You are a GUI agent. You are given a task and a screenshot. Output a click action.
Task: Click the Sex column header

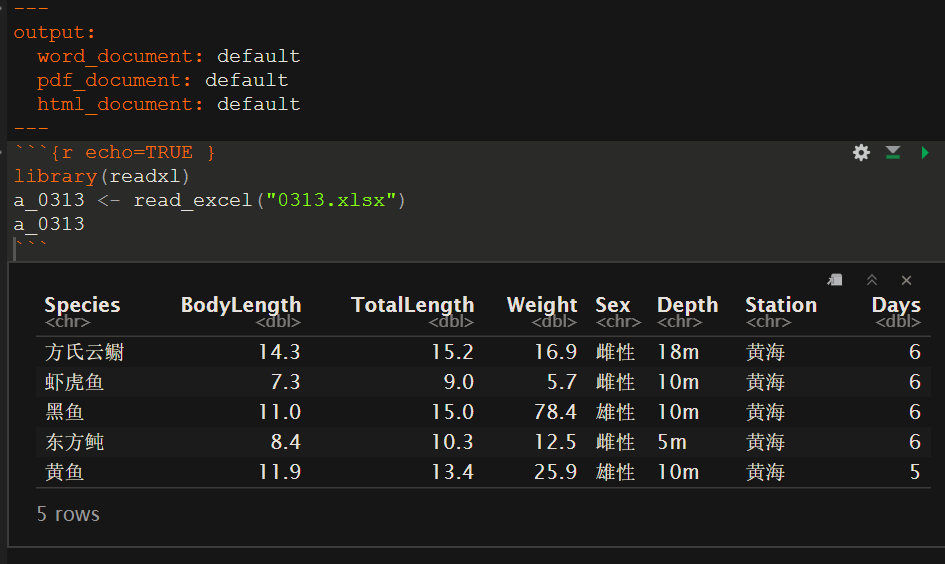(613, 305)
